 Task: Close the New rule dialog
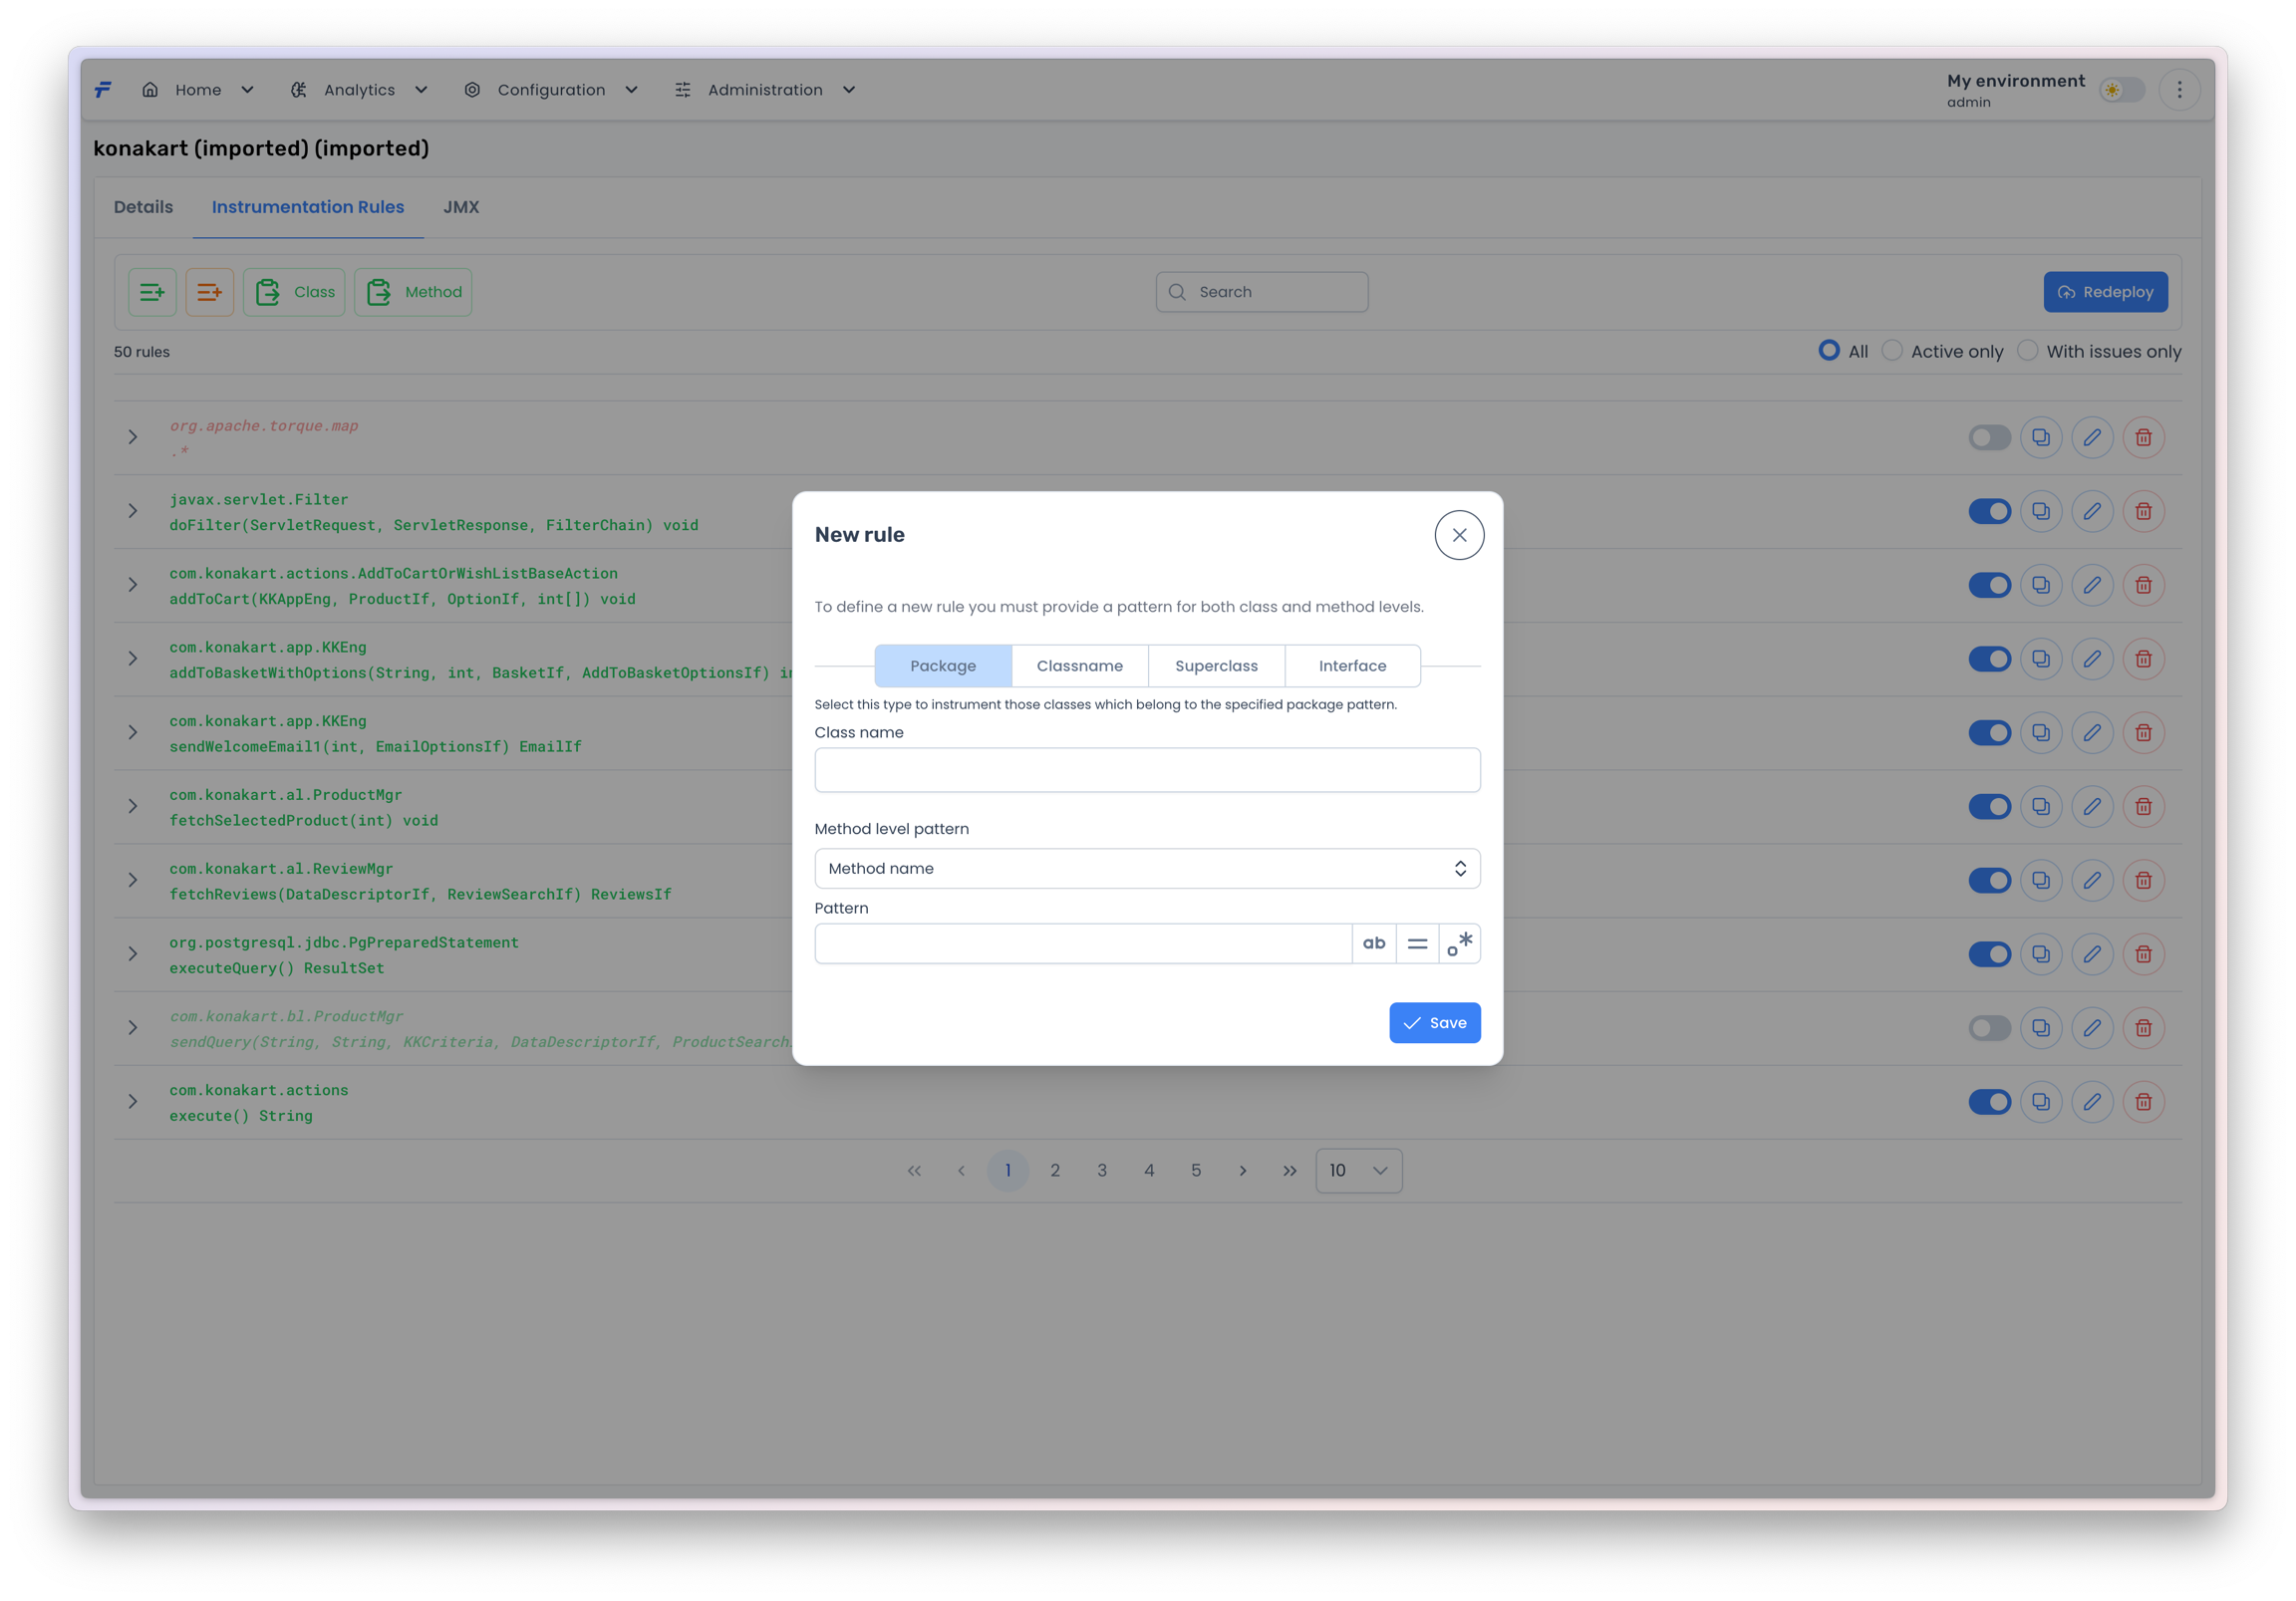(x=1459, y=535)
